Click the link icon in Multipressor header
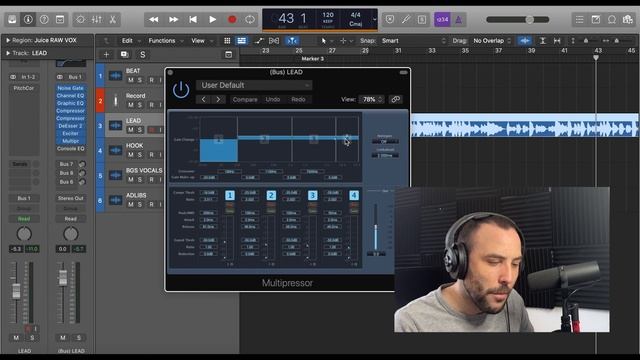This screenshot has width=640, height=360. pyautogui.click(x=396, y=99)
